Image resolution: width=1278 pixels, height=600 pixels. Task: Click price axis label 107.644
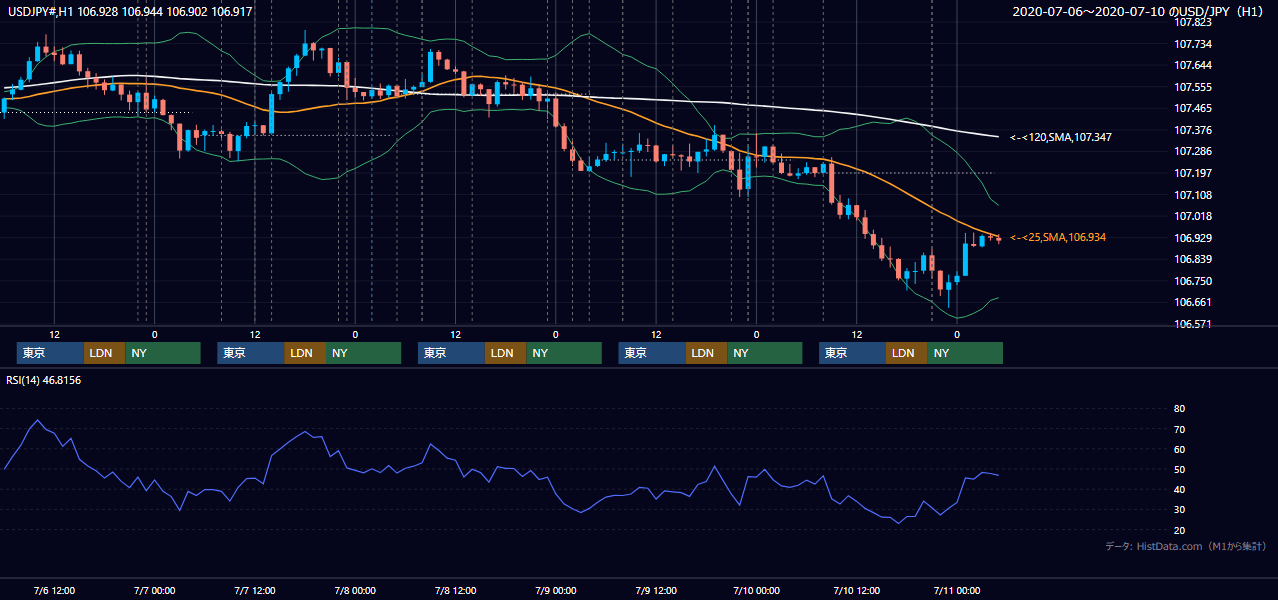point(1193,65)
